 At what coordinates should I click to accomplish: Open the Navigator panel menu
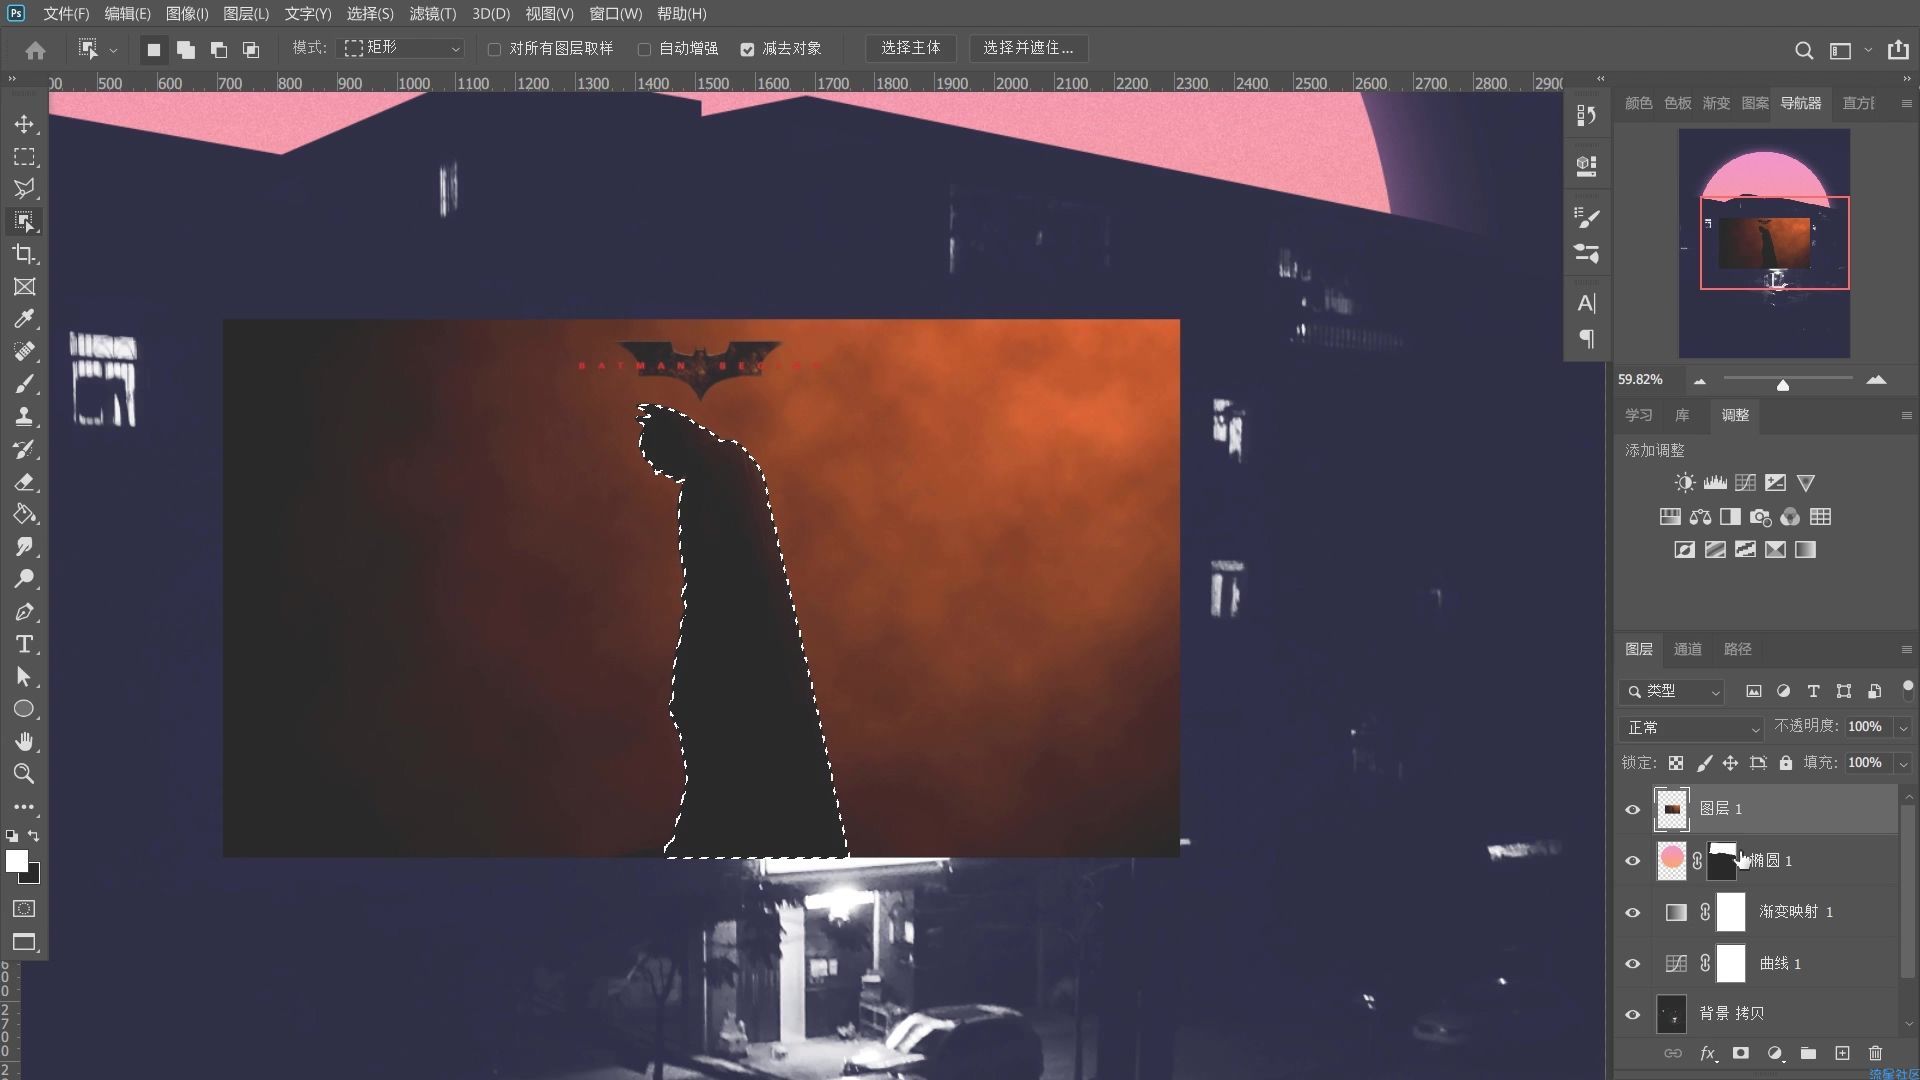(x=1906, y=103)
